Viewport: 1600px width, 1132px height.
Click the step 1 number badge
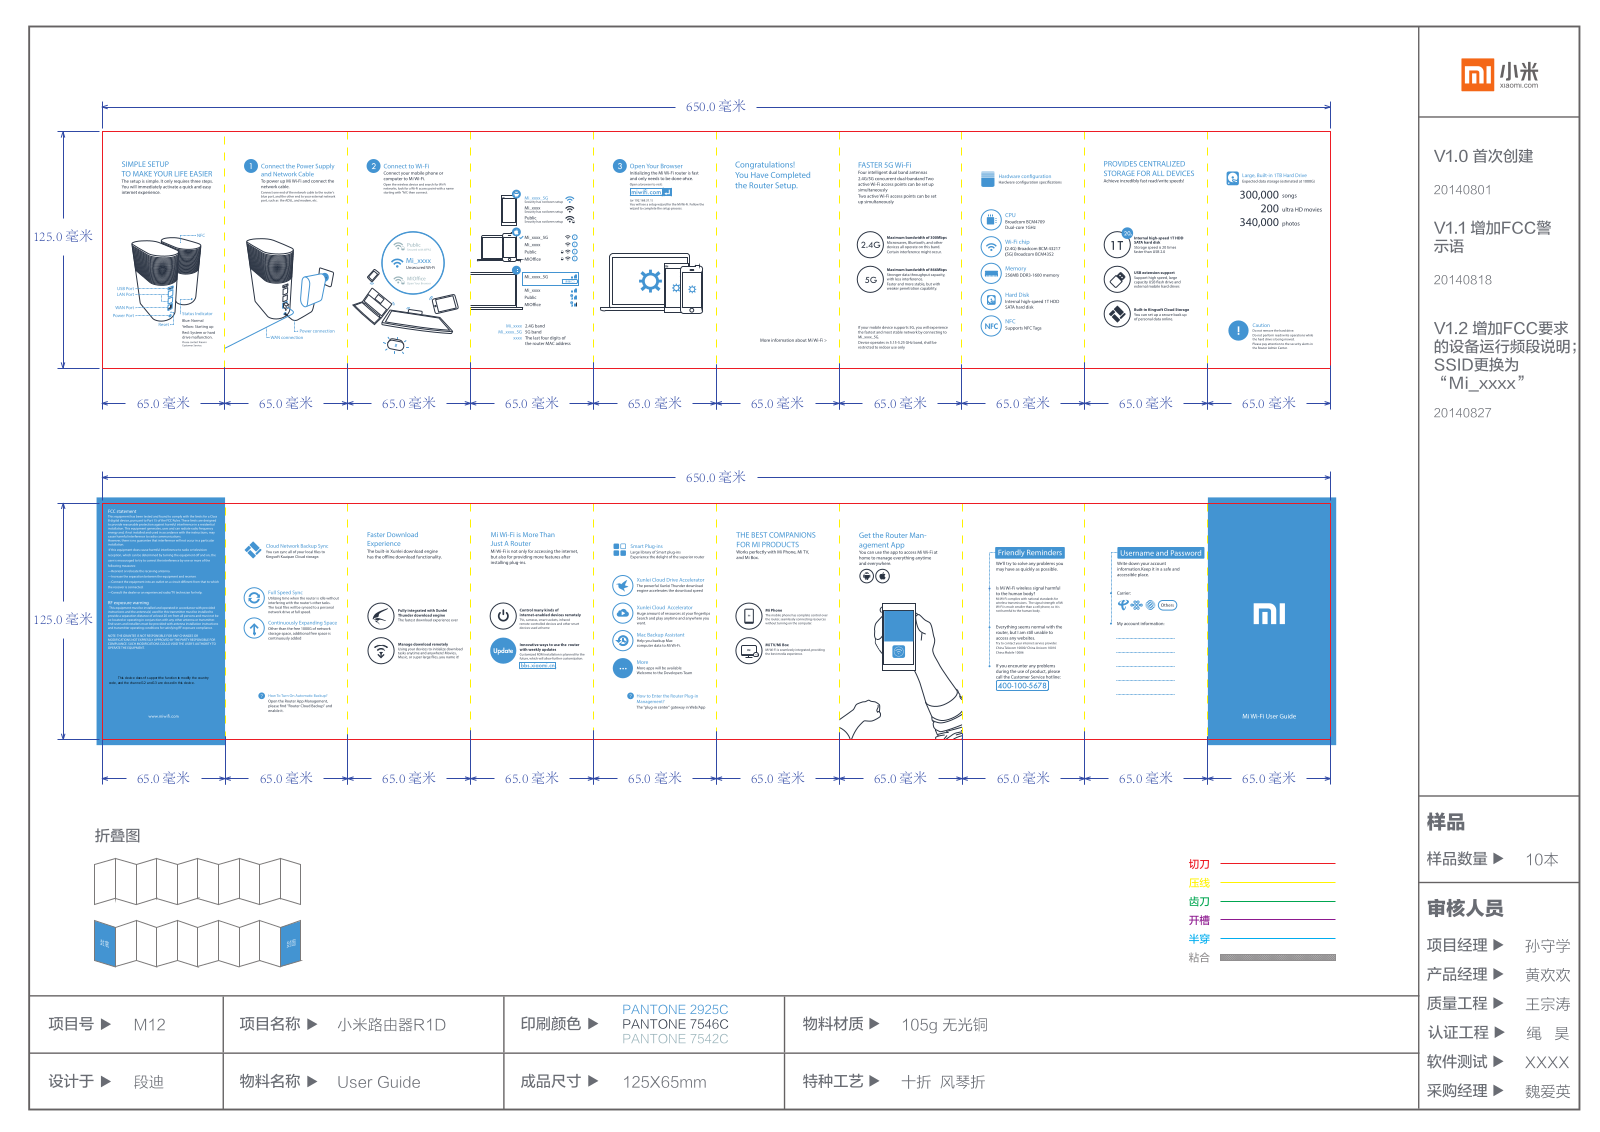[252, 166]
